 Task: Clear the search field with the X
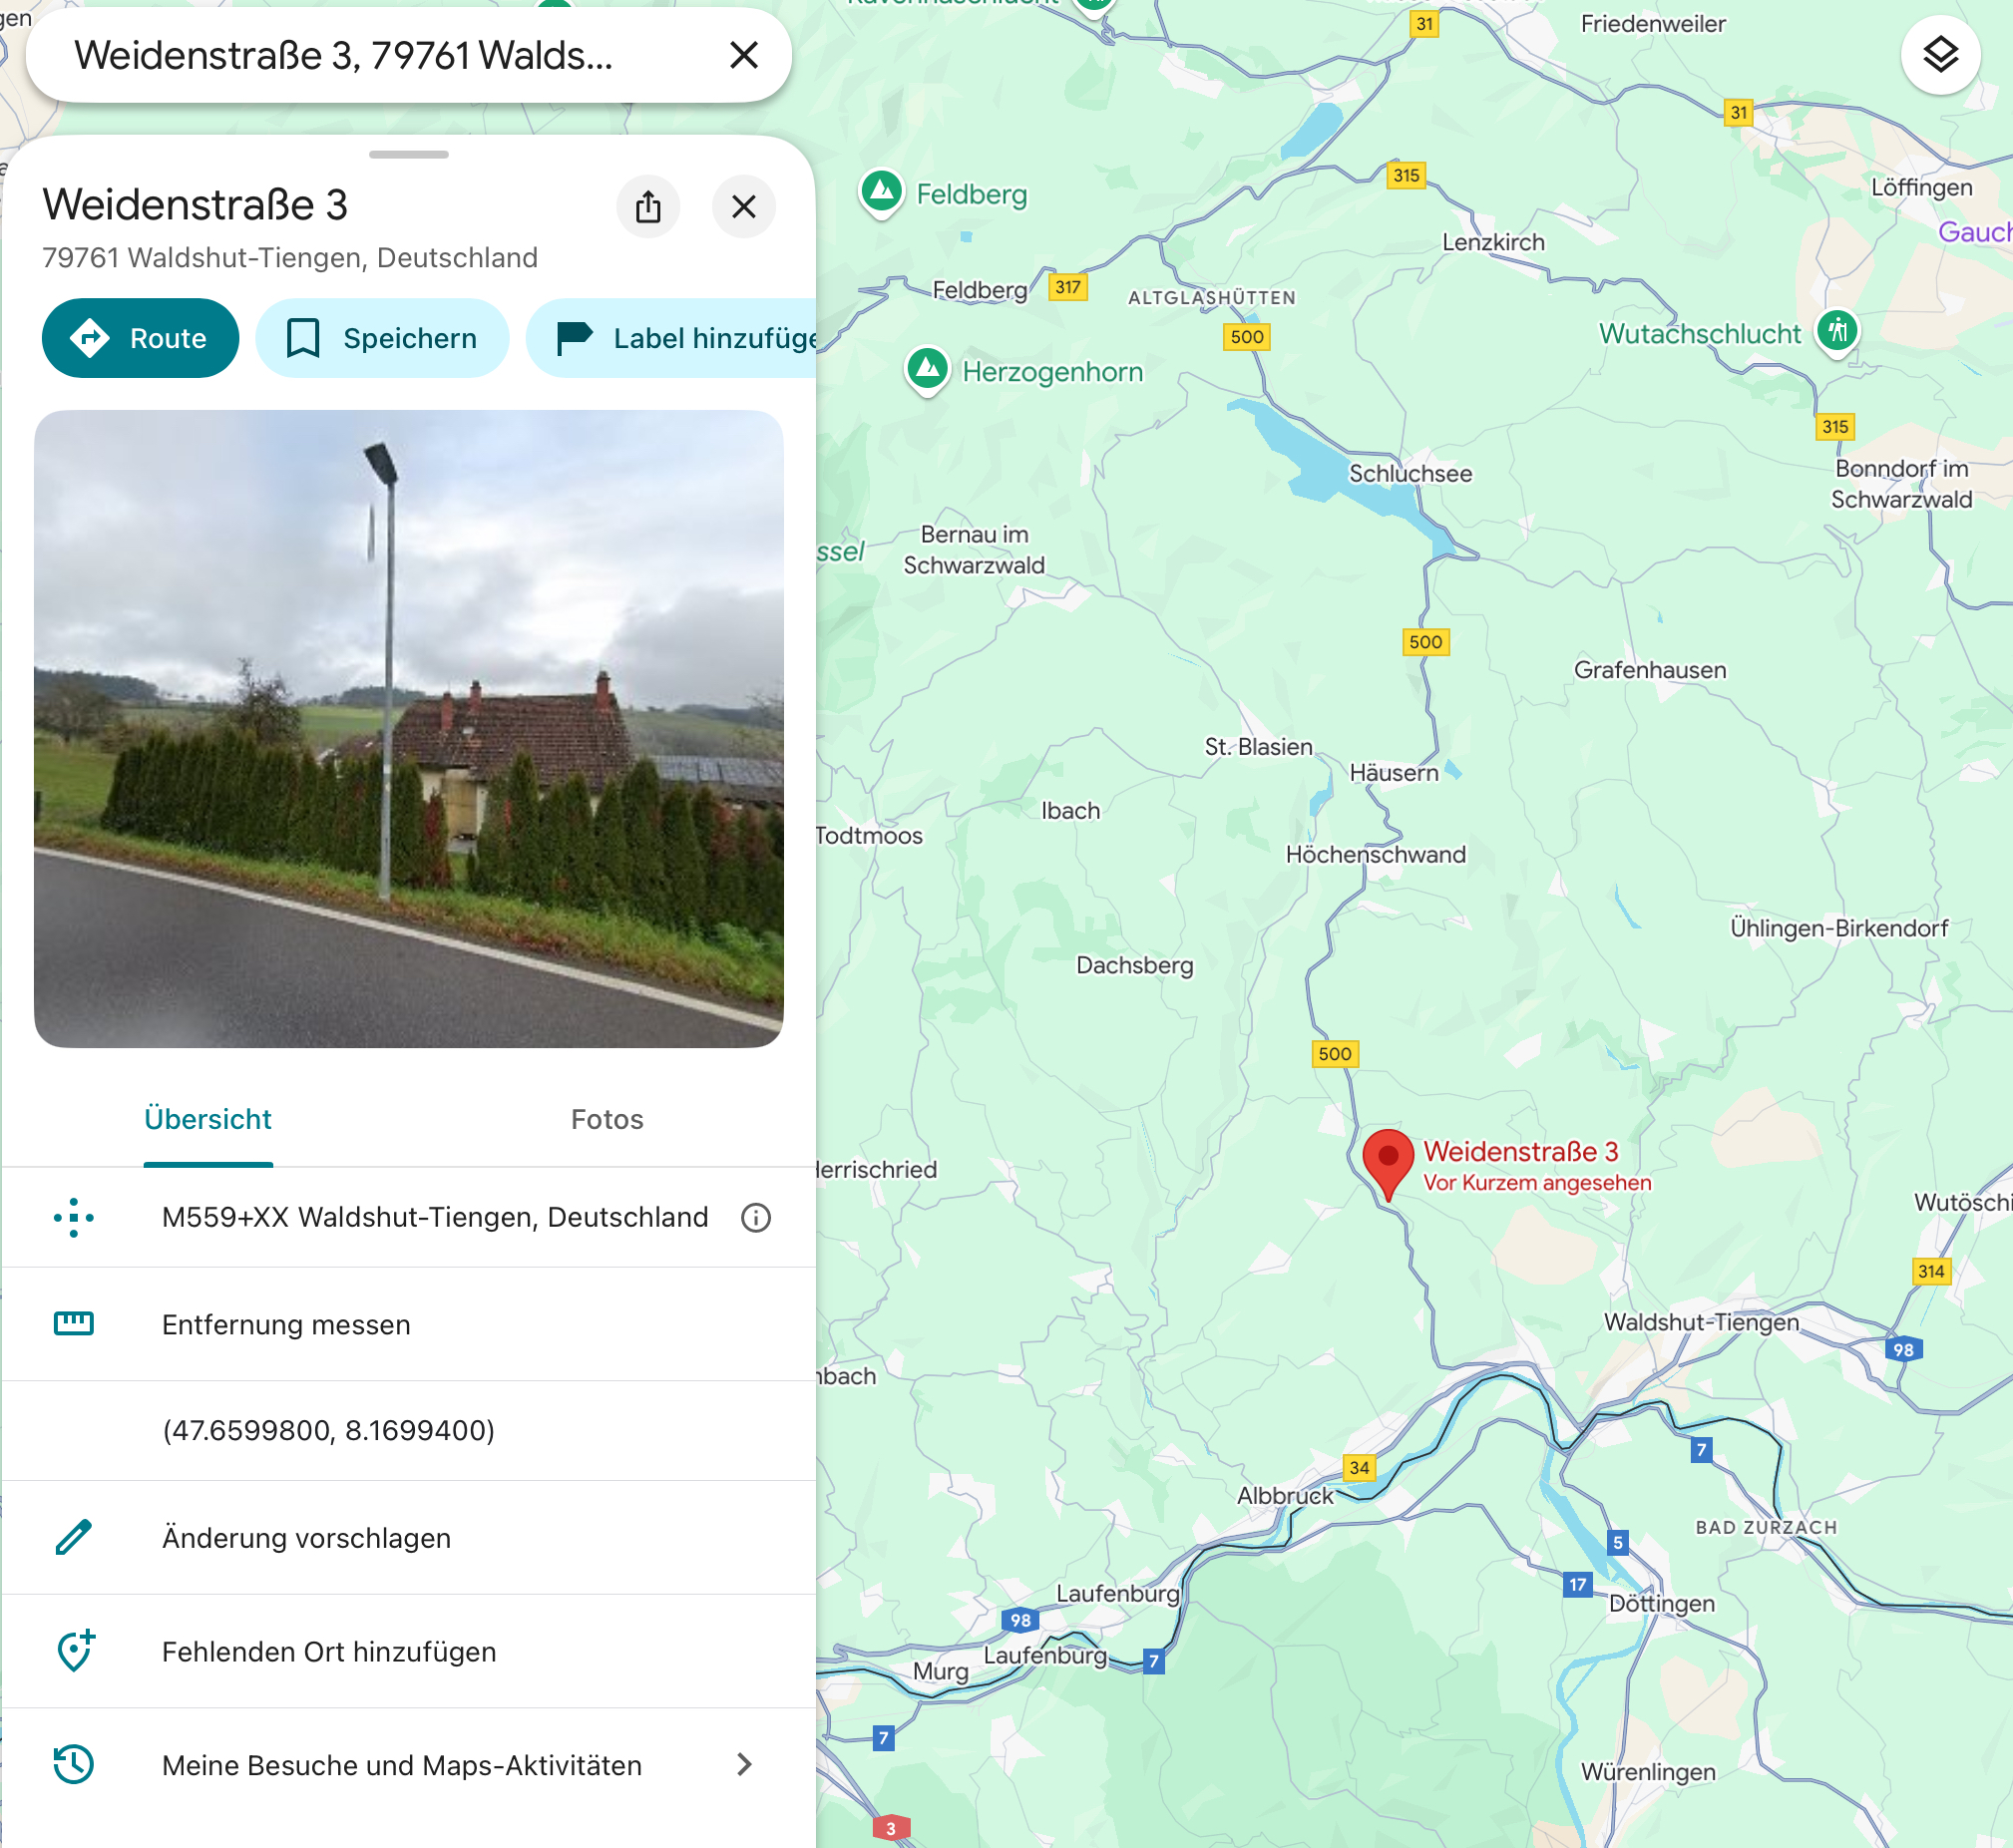pyautogui.click(x=744, y=55)
